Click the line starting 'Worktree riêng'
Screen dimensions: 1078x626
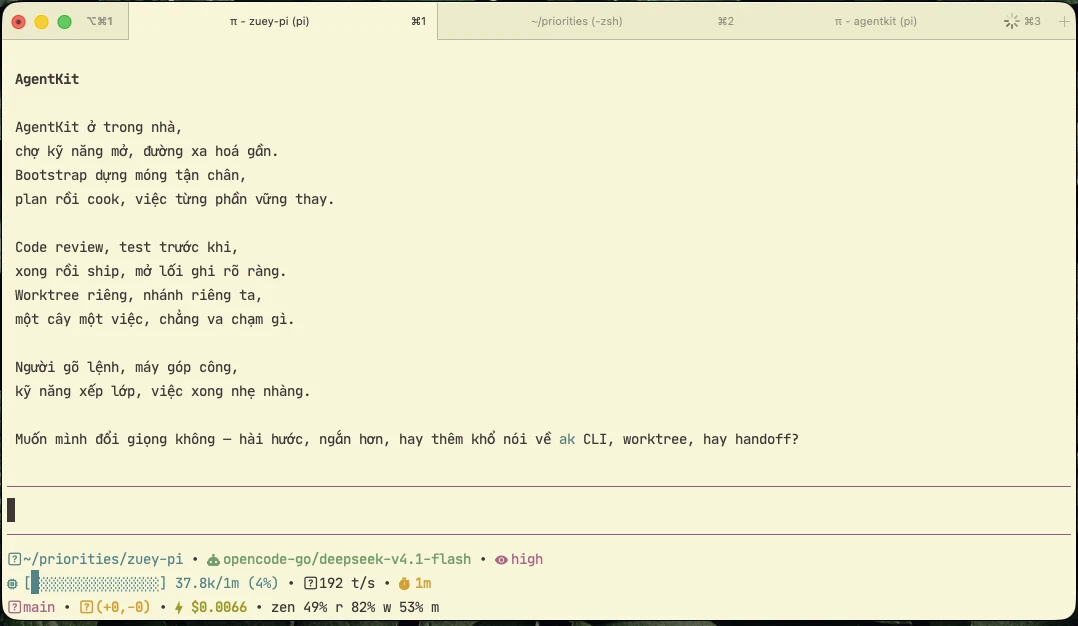click(x=138, y=295)
